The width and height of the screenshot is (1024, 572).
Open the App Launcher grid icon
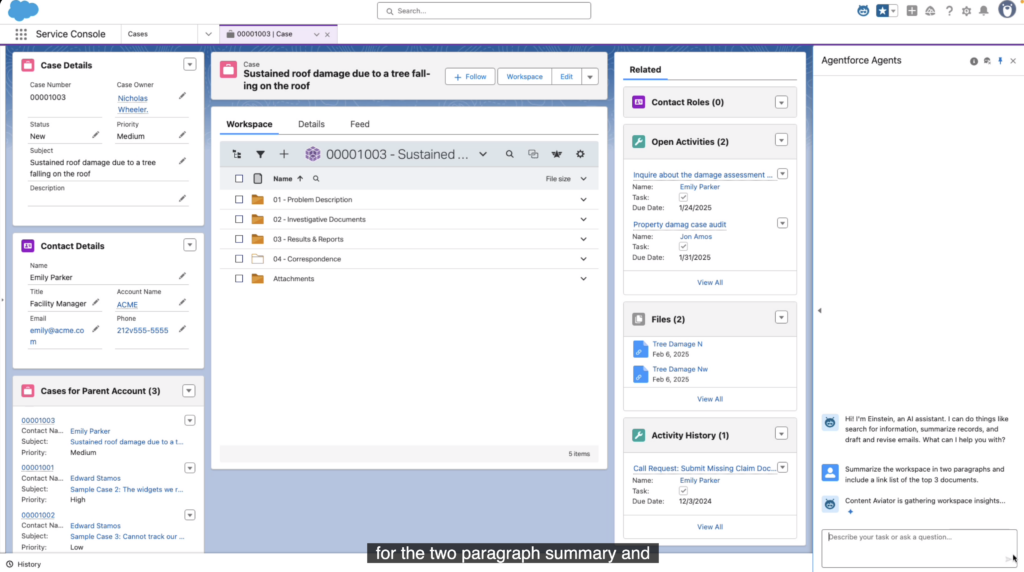point(21,34)
